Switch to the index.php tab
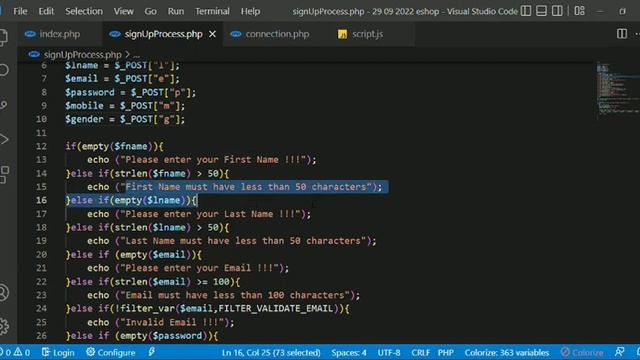 click(59, 34)
